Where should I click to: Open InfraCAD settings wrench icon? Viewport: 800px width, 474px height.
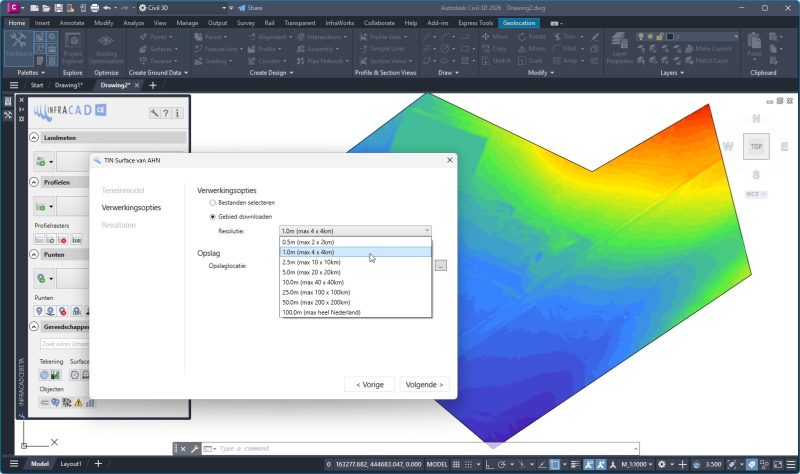point(154,113)
